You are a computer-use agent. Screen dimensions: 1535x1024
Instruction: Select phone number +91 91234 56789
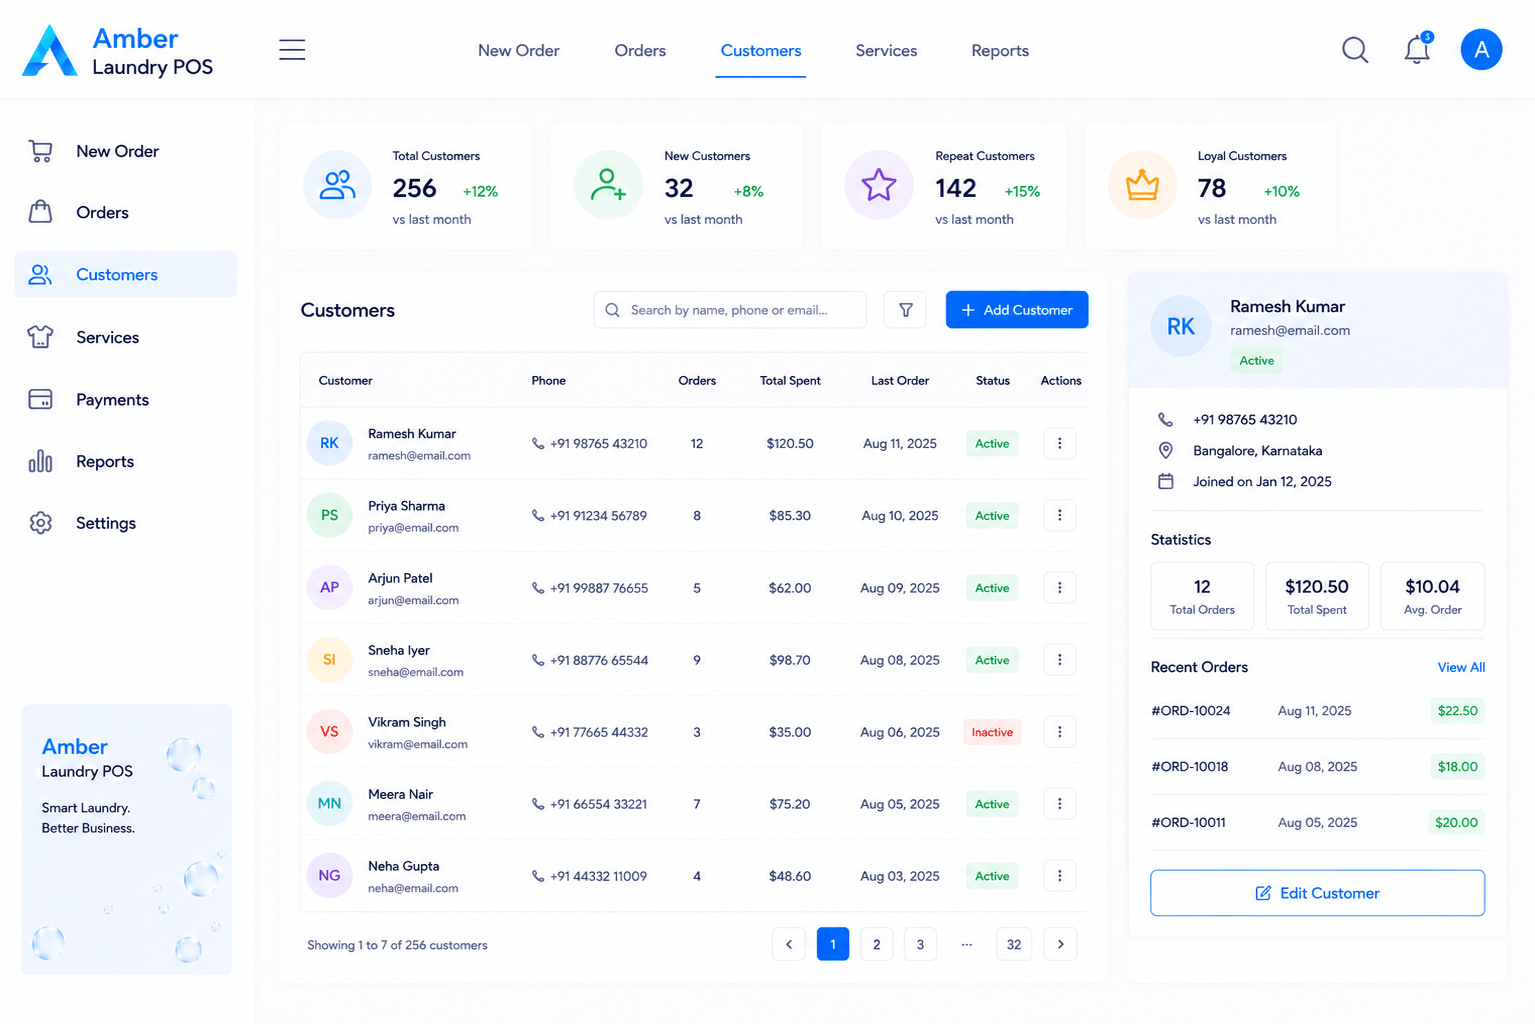pos(598,516)
